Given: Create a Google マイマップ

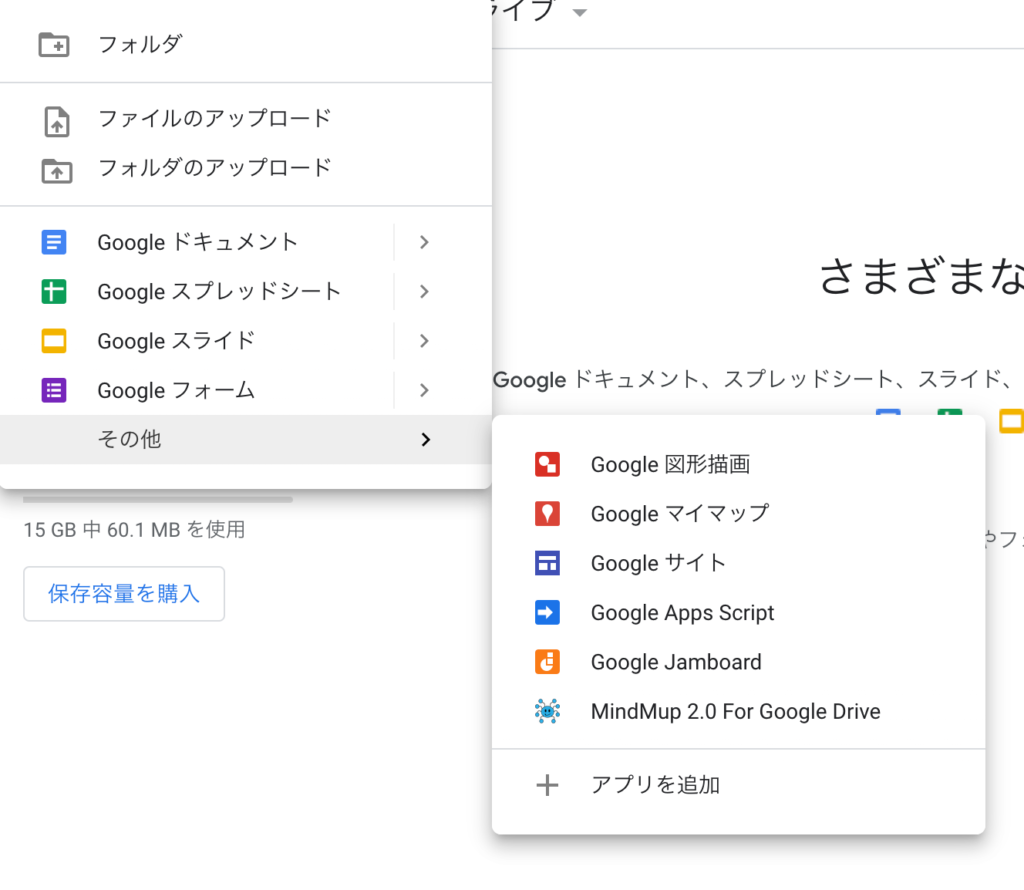Looking at the screenshot, I should click(739, 514).
